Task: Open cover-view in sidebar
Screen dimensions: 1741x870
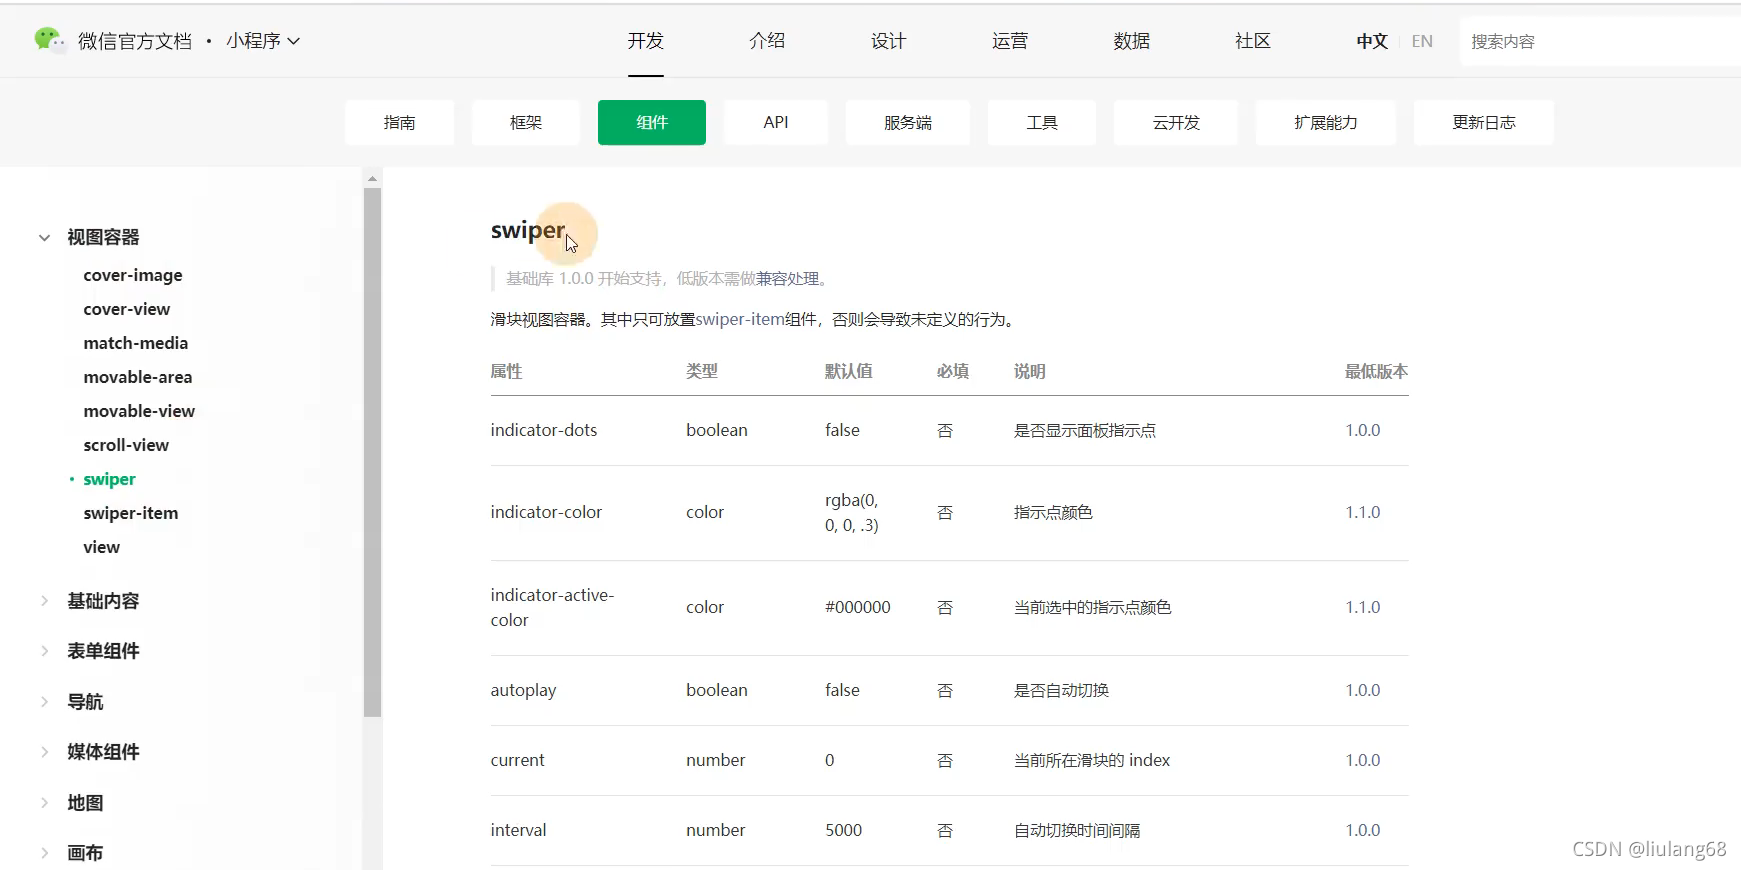Action: click(x=127, y=309)
